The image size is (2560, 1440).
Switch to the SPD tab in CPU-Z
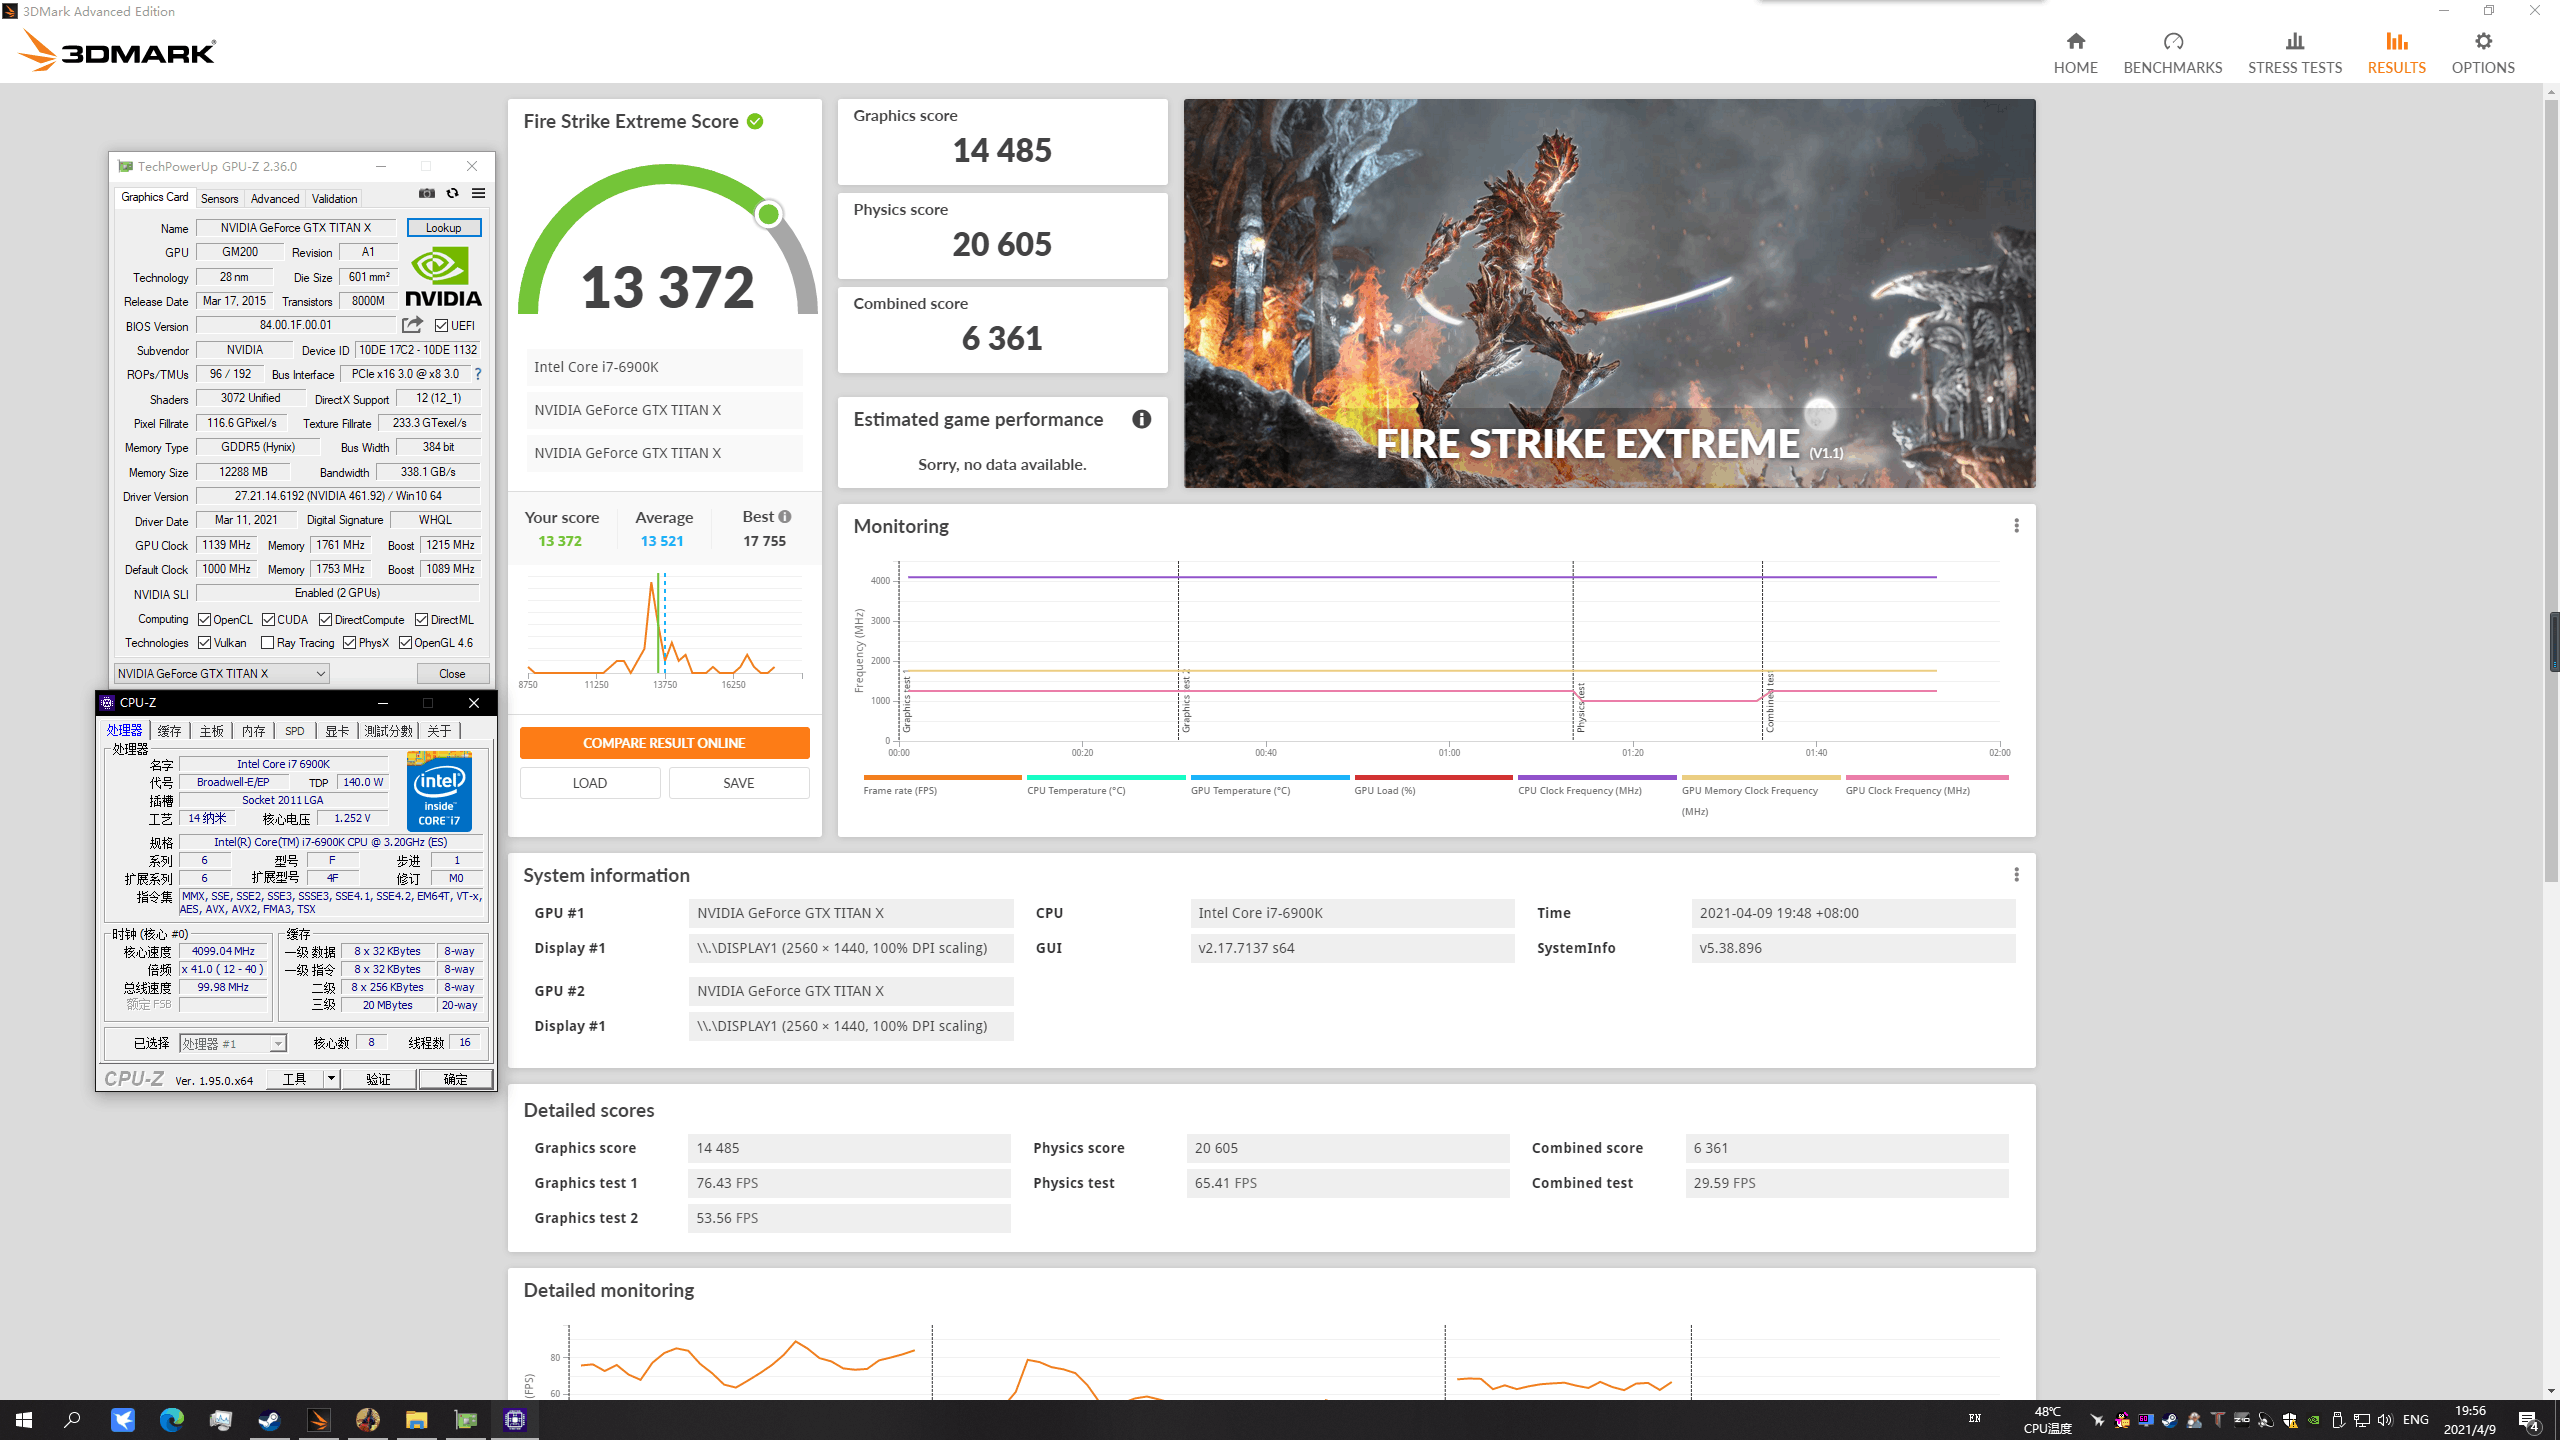click(x=294, y=731)
